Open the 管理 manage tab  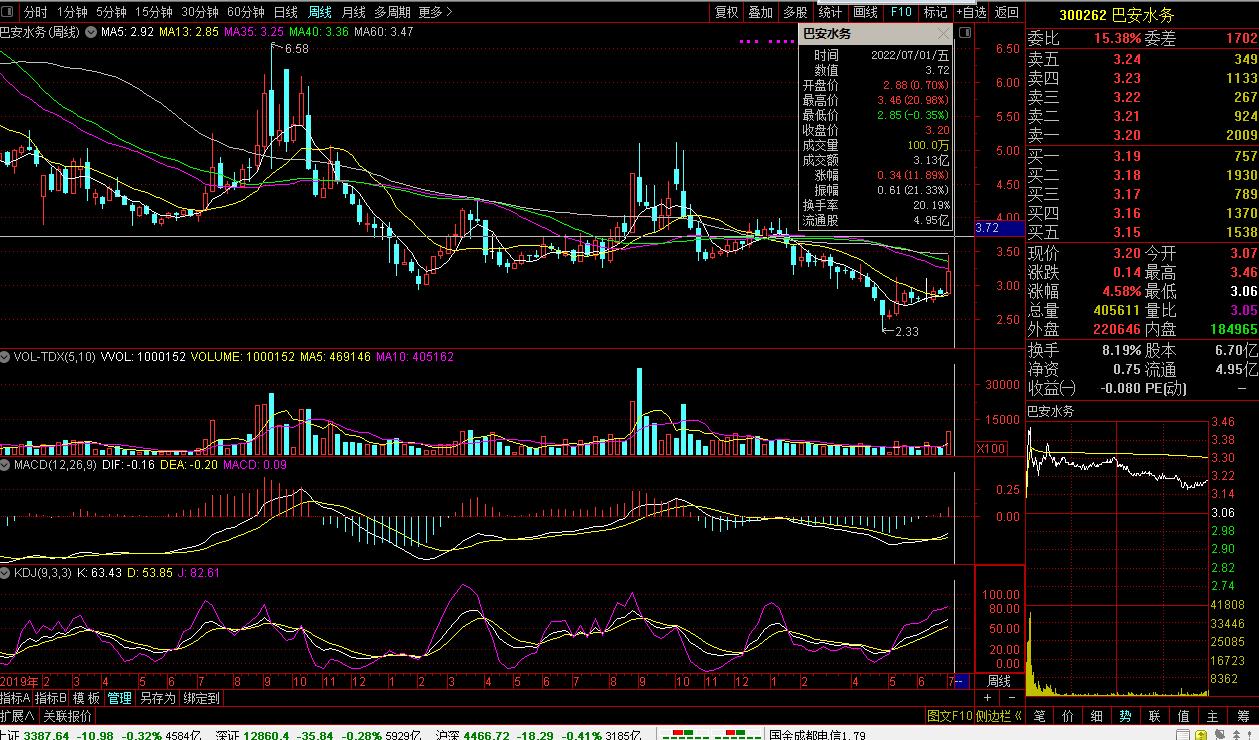point(119,698)
